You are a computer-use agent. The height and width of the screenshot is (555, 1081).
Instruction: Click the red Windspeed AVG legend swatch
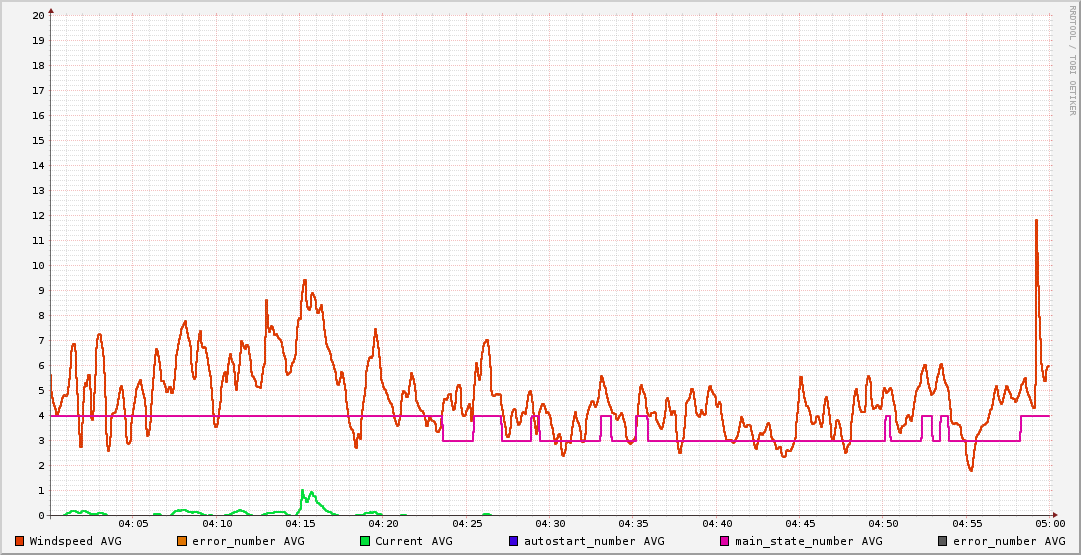20,541
